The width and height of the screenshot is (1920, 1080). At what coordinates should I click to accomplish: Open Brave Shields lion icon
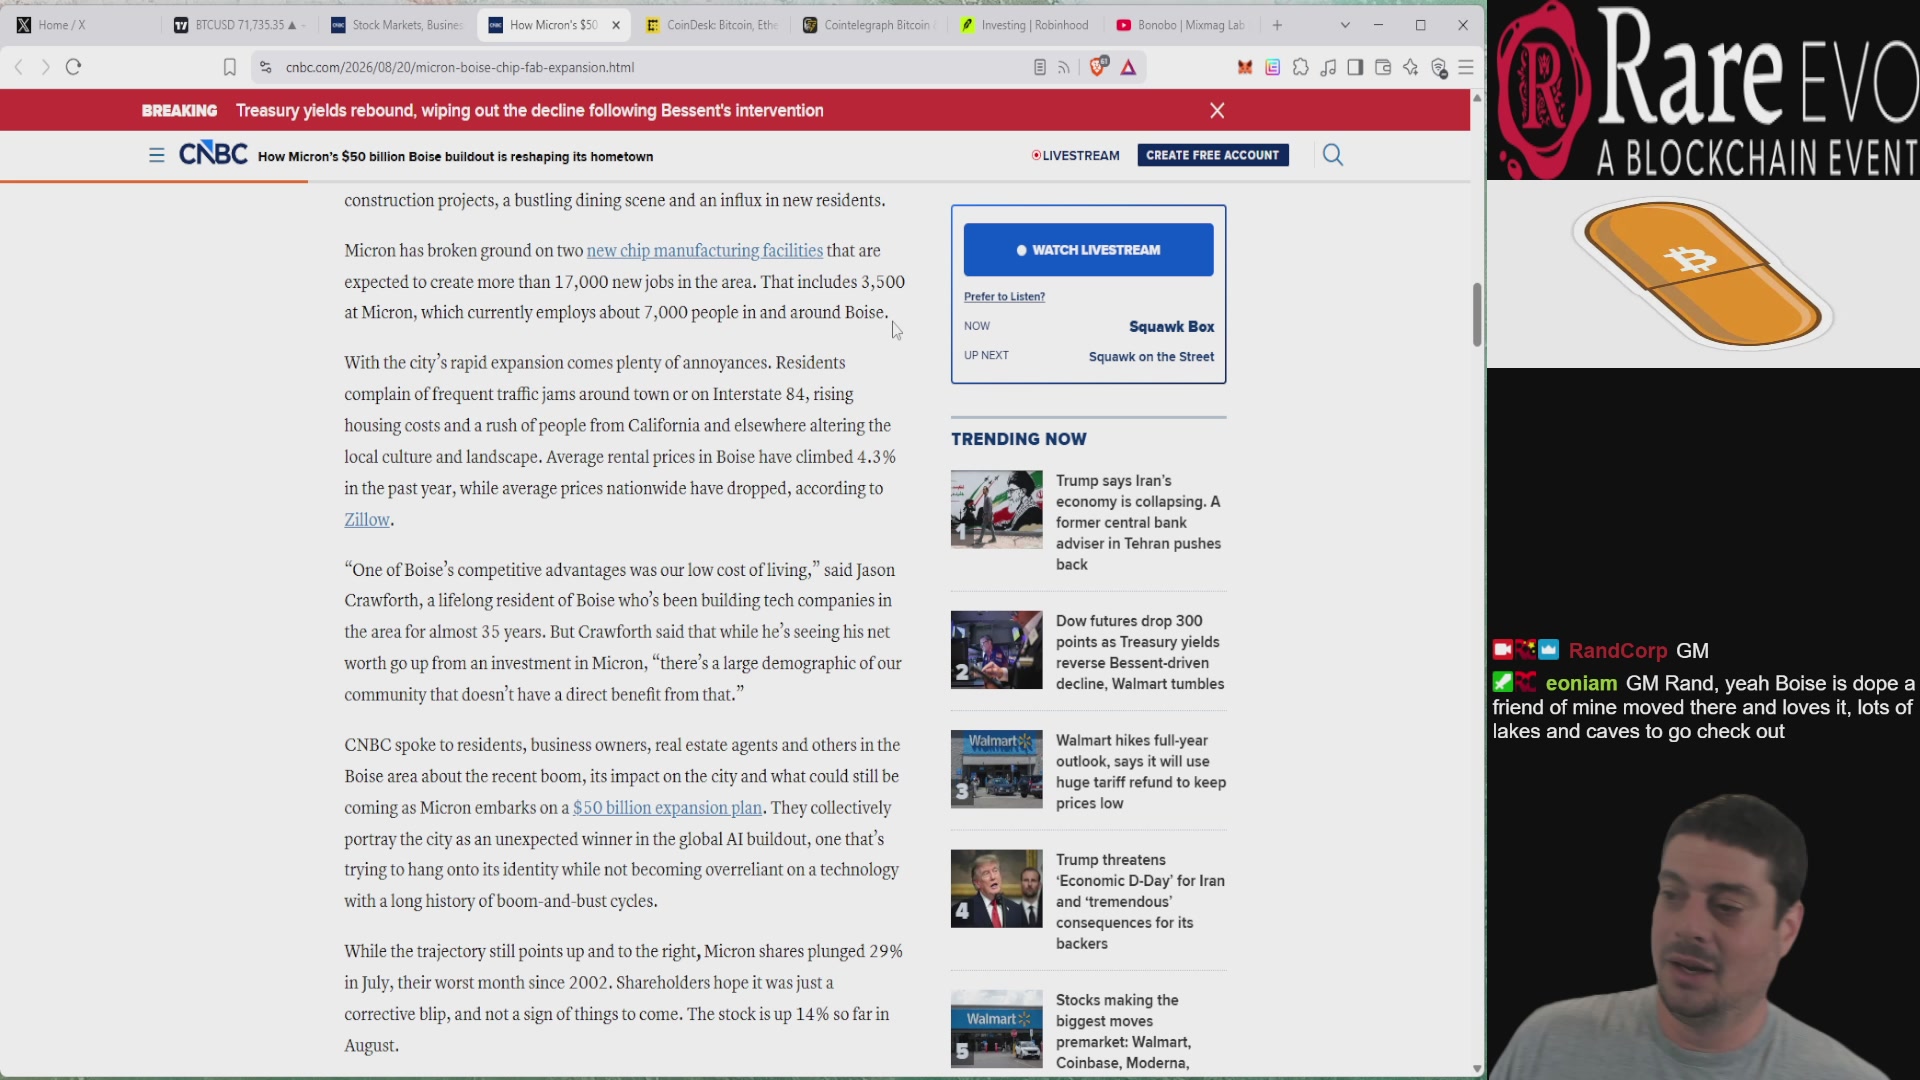pyautogui.click(x=1099, y=67)
